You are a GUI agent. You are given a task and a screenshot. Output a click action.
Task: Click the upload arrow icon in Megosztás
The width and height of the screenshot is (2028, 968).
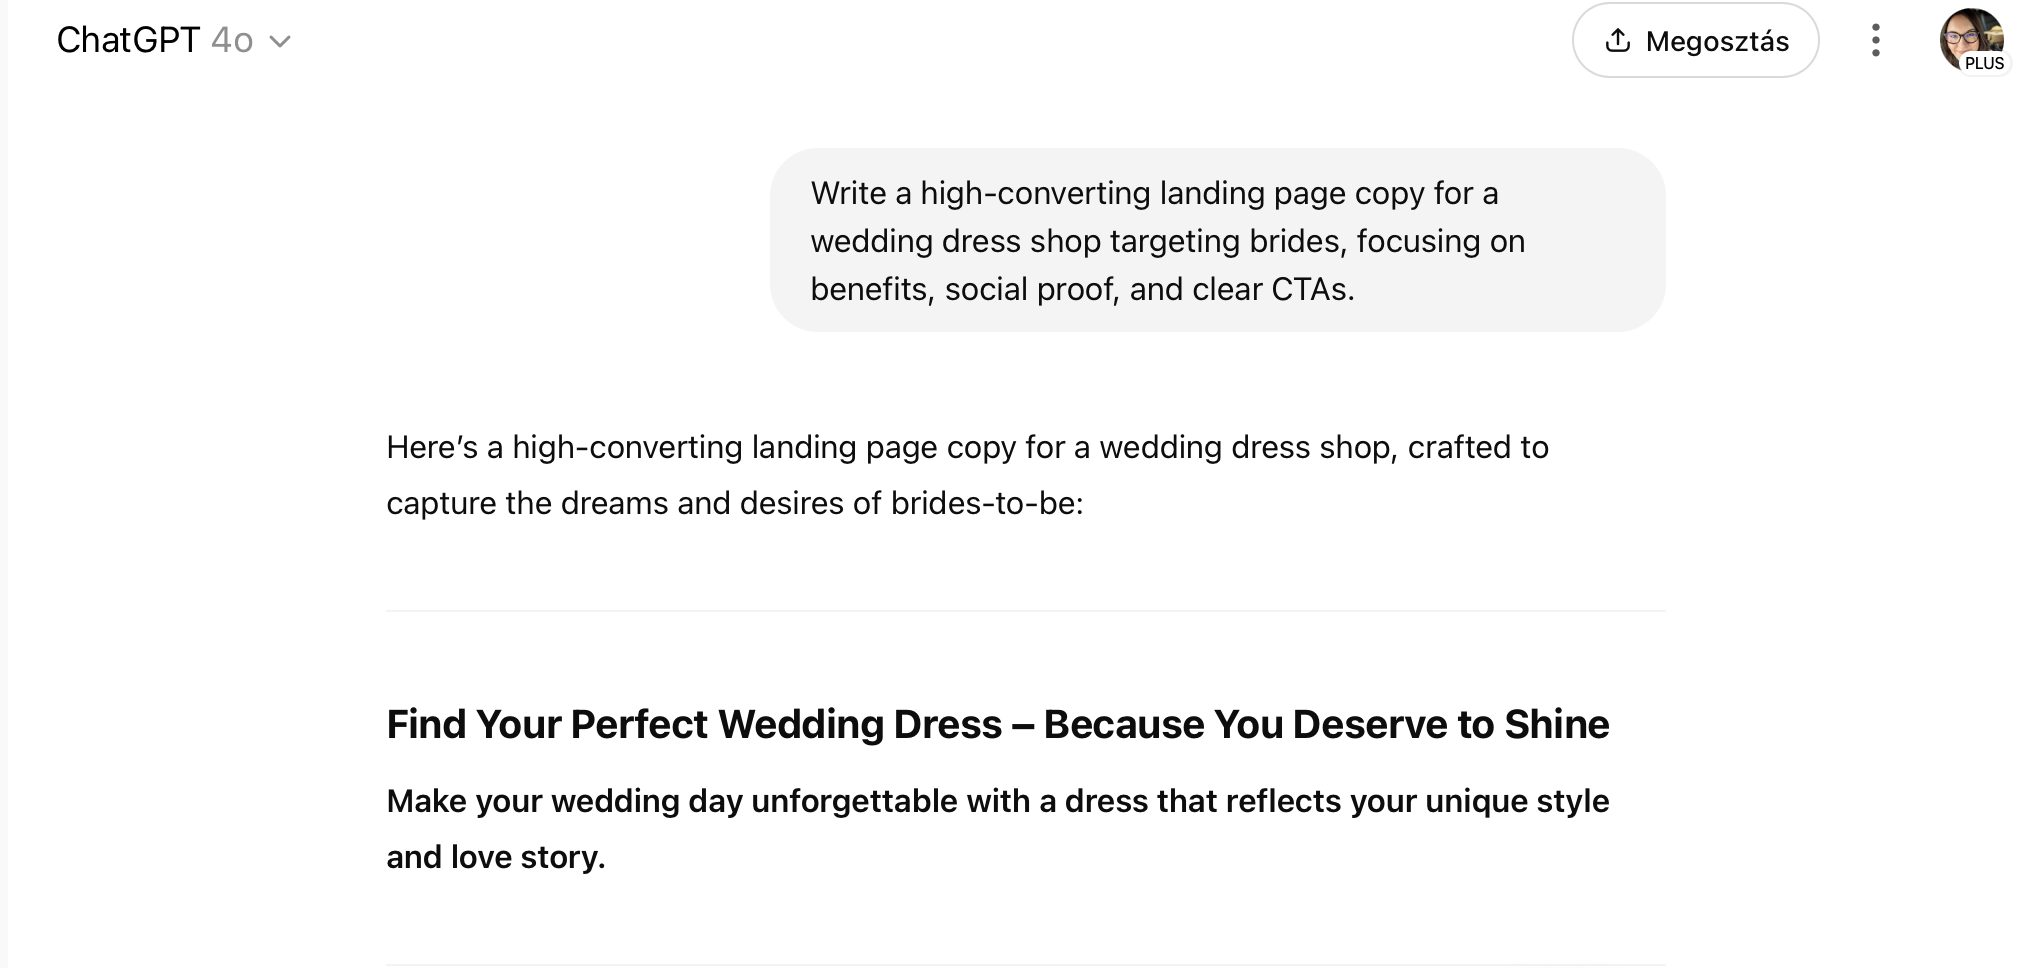[1617, 40]
